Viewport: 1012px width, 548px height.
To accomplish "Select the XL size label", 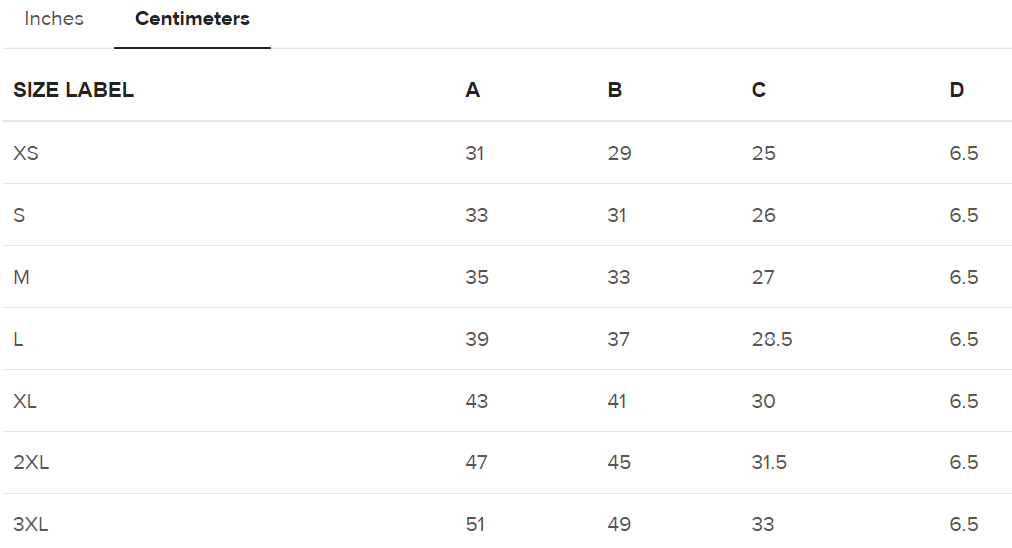I will [25, 401].
